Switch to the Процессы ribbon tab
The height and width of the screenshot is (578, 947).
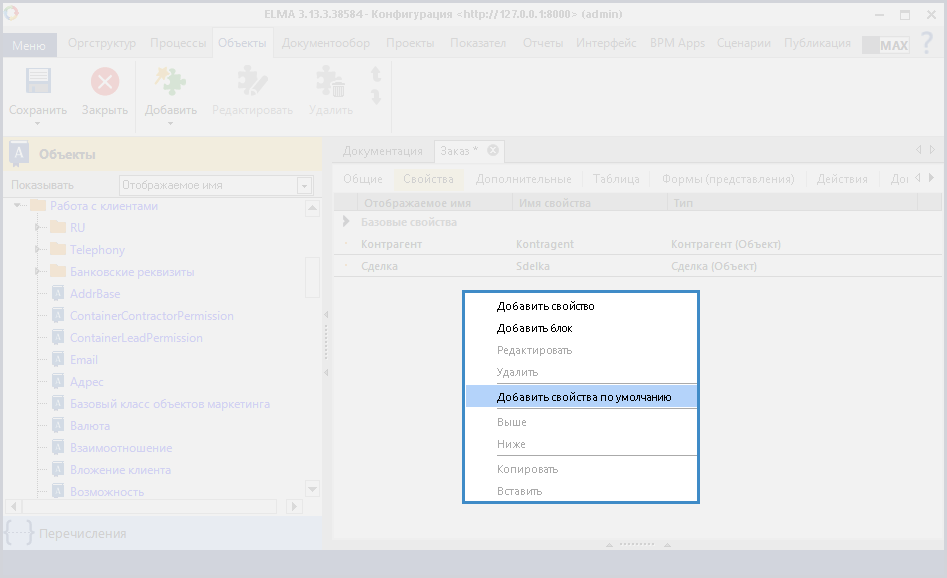(x=178, y=43)
